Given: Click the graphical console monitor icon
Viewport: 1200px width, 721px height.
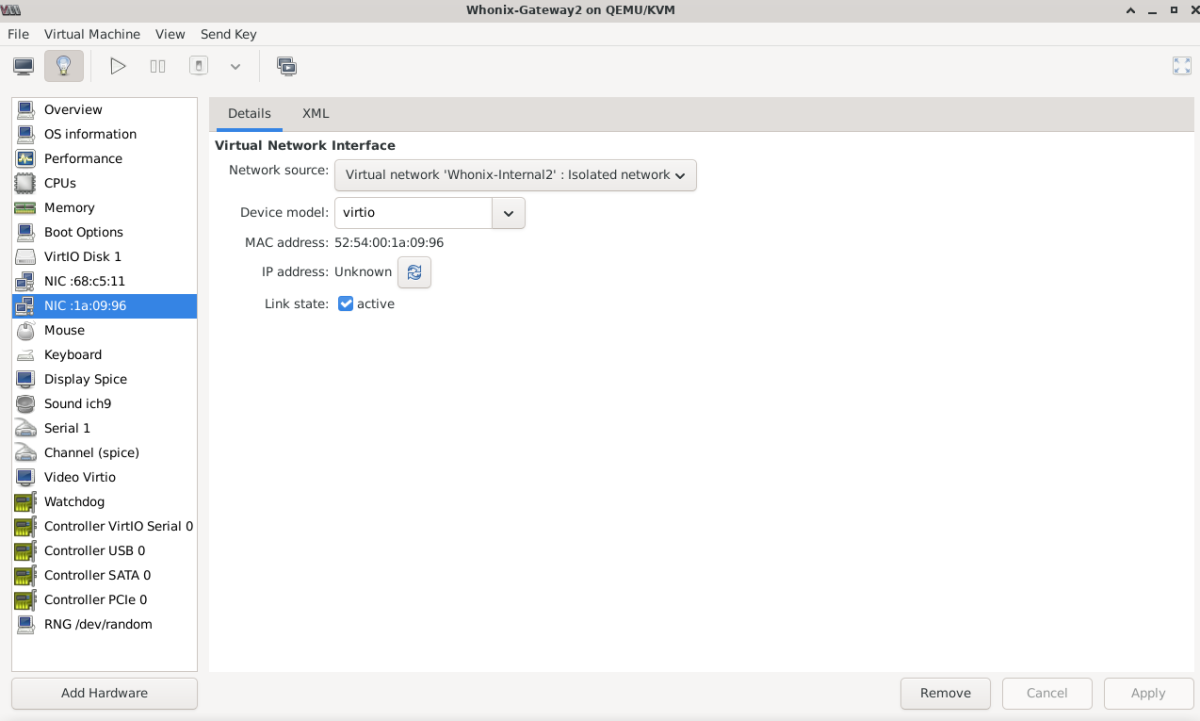Looking at the screenshot, I should pyautogui.click(x=23, y=67).
